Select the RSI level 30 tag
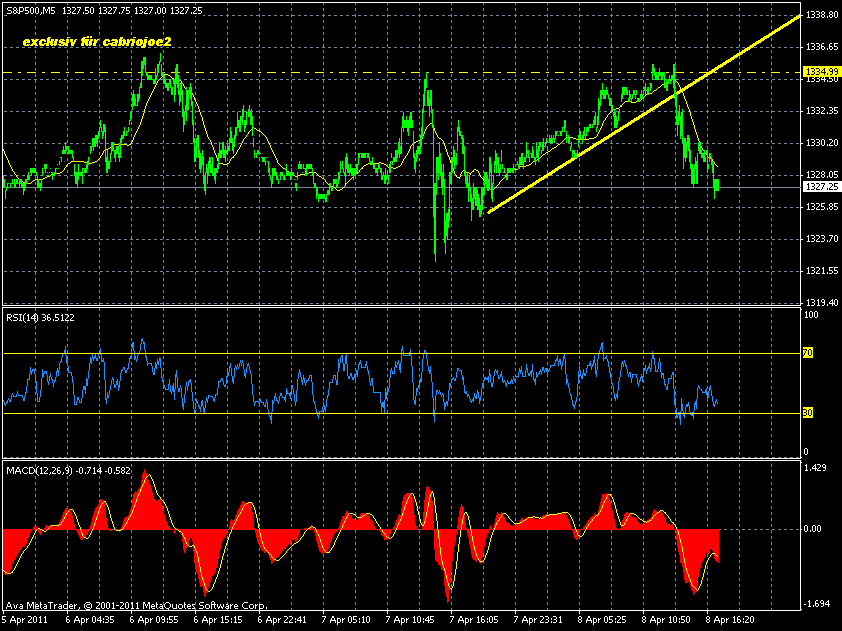 808,413
